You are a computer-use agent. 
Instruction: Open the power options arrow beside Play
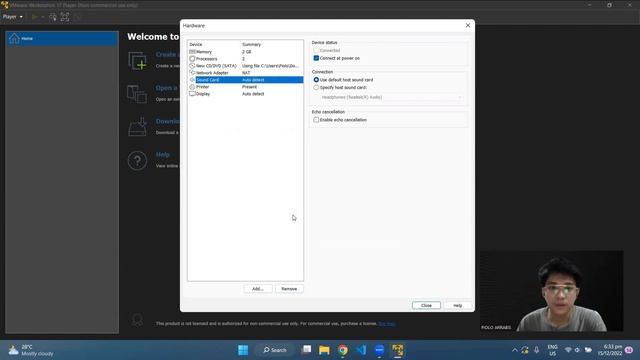click(42, 17)
